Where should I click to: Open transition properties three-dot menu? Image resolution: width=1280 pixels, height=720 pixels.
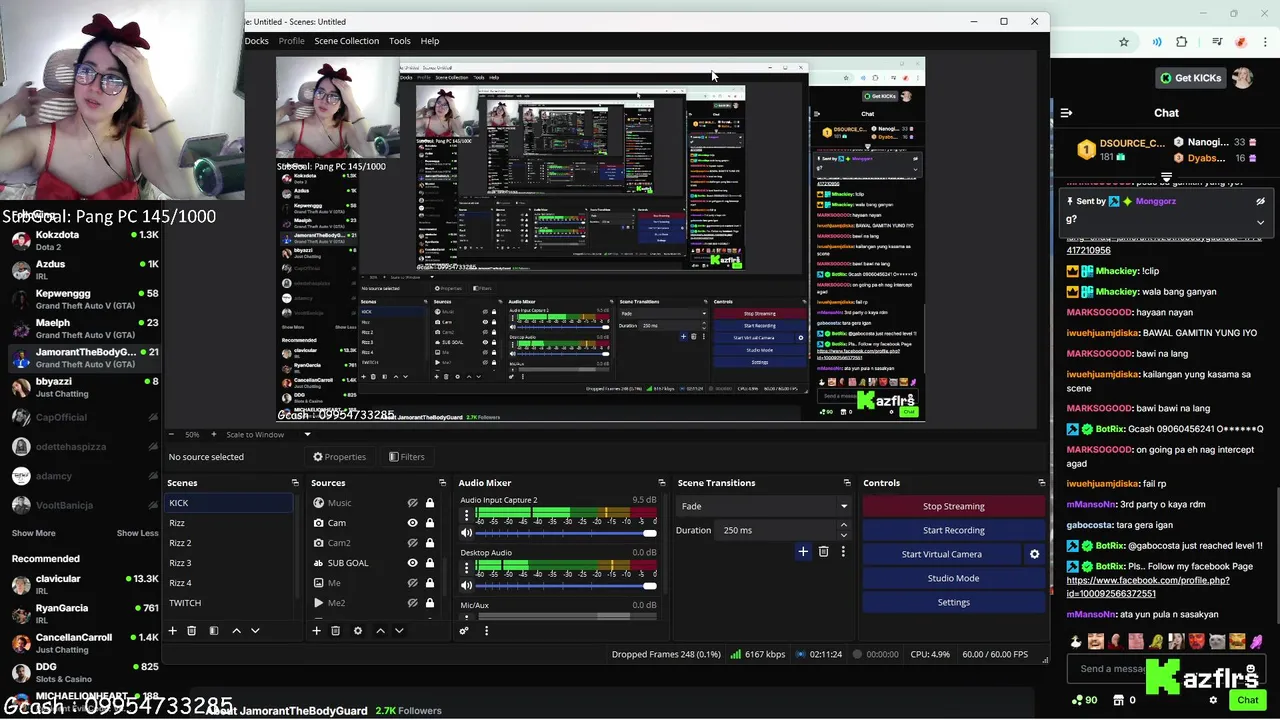[843, 551]
